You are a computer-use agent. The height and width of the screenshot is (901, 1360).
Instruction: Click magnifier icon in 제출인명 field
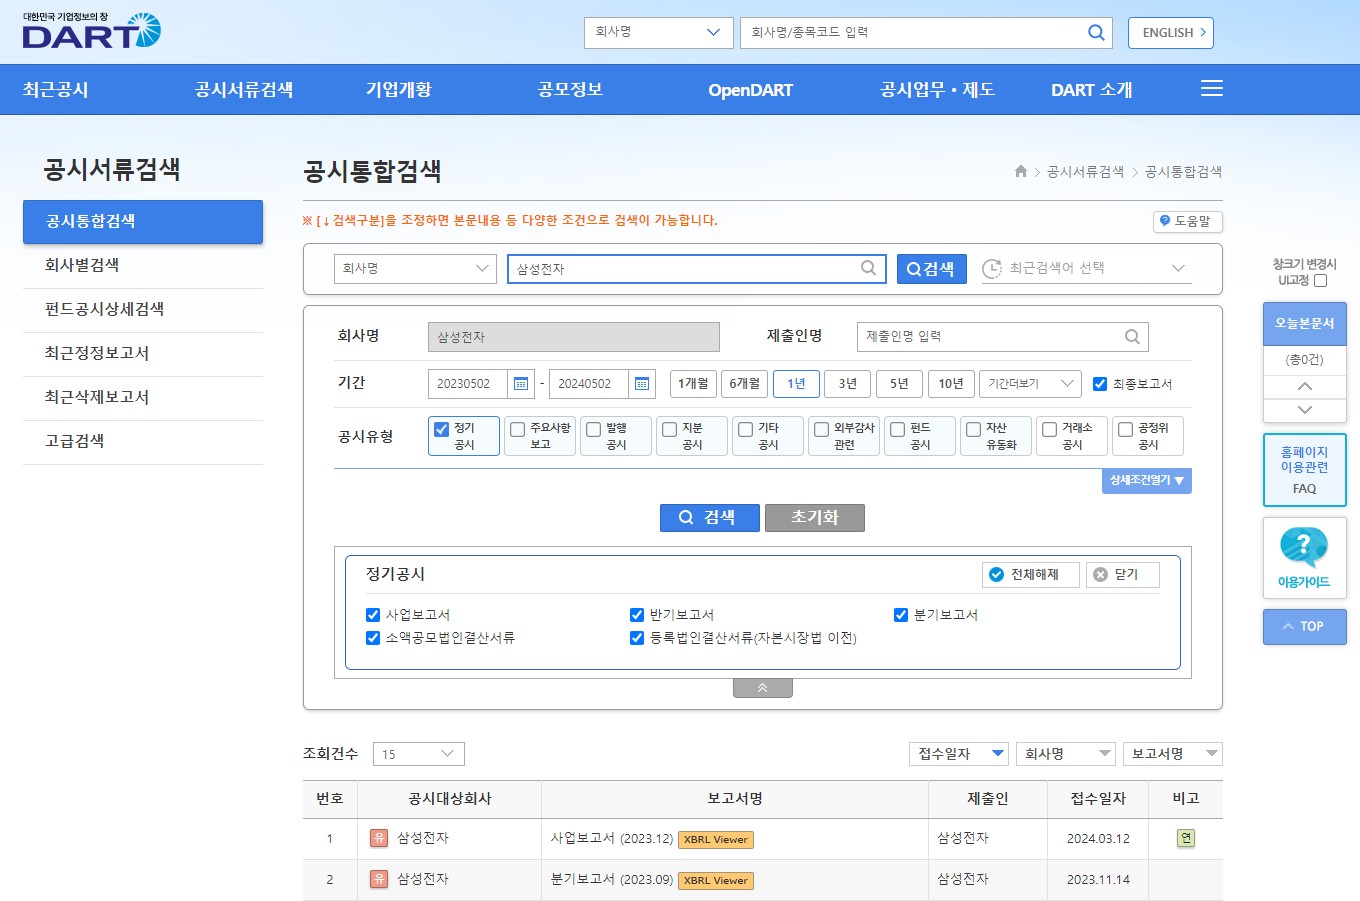(x=1132, y=337)
